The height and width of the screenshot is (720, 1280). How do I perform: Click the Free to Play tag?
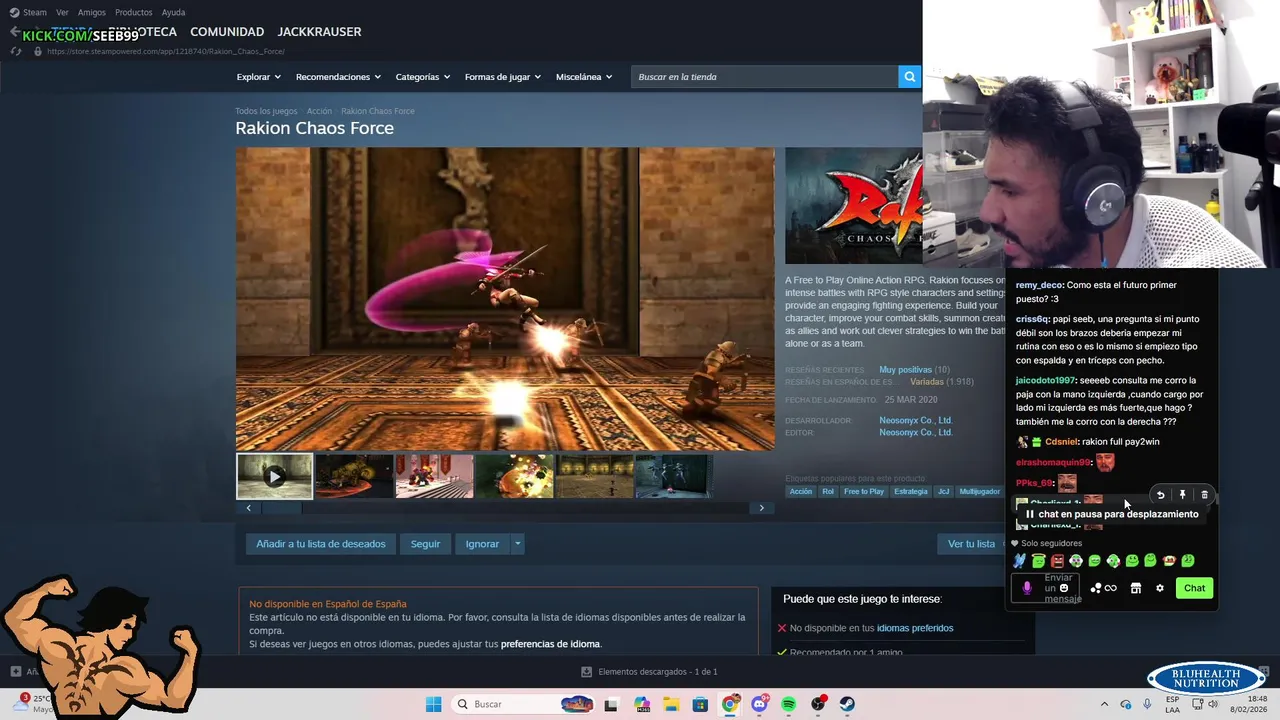tap(863, 491)
